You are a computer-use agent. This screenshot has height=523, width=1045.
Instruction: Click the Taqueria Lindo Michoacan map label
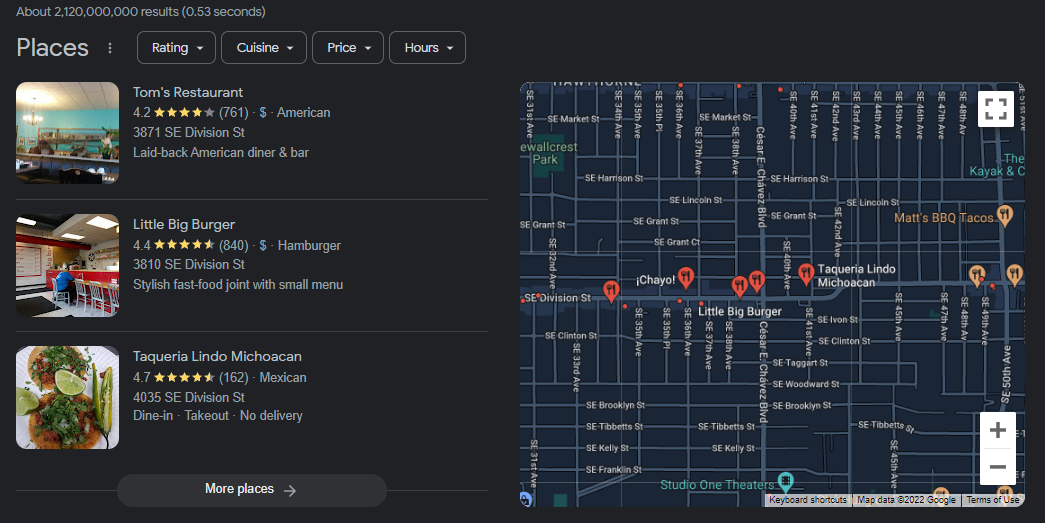coord(856,276)
